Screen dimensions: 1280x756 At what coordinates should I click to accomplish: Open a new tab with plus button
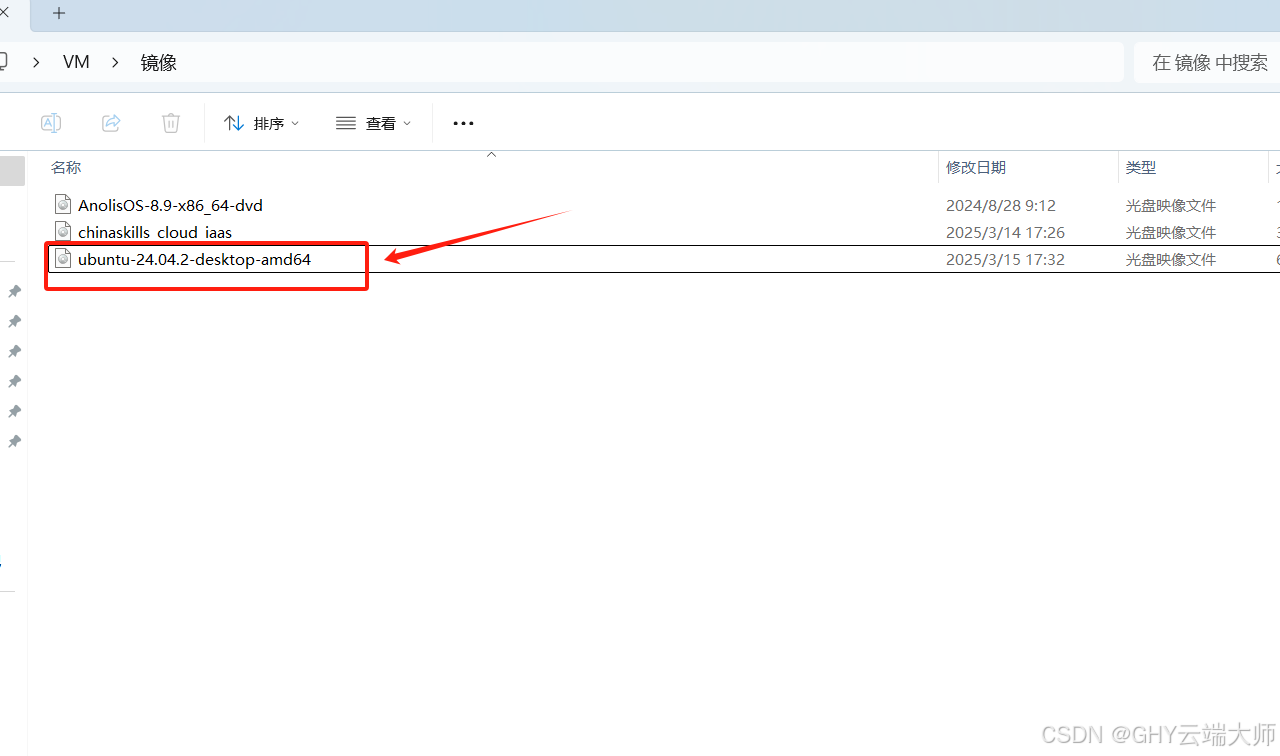(x=59, y=13)
